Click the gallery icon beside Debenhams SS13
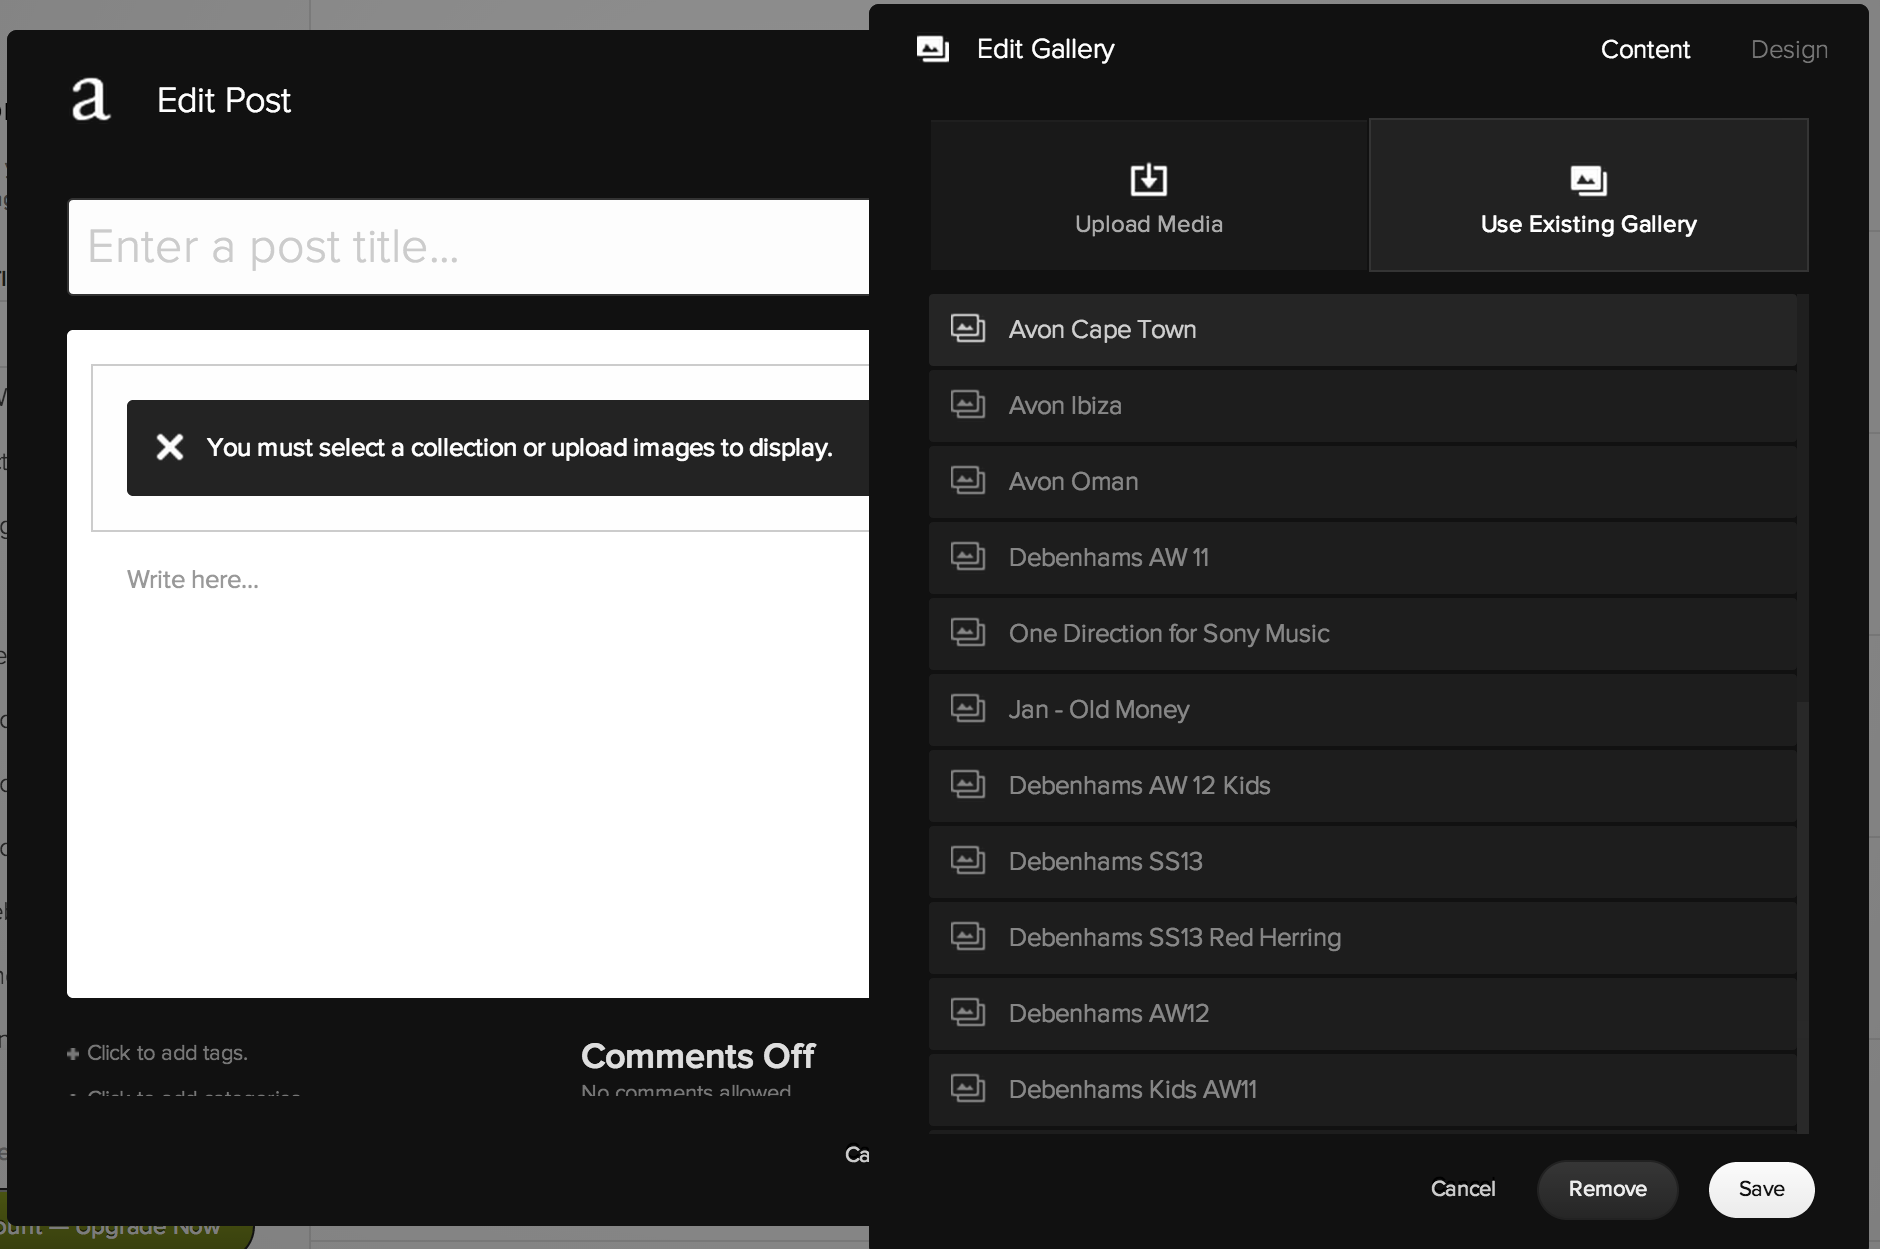1880x1249 pixels. coord(967,861)
